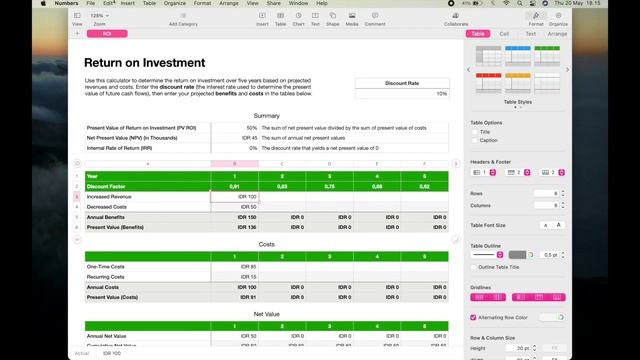Select the ROI sheet tab
This screenshot has width=640, height=360.
[x=107, y=33]
